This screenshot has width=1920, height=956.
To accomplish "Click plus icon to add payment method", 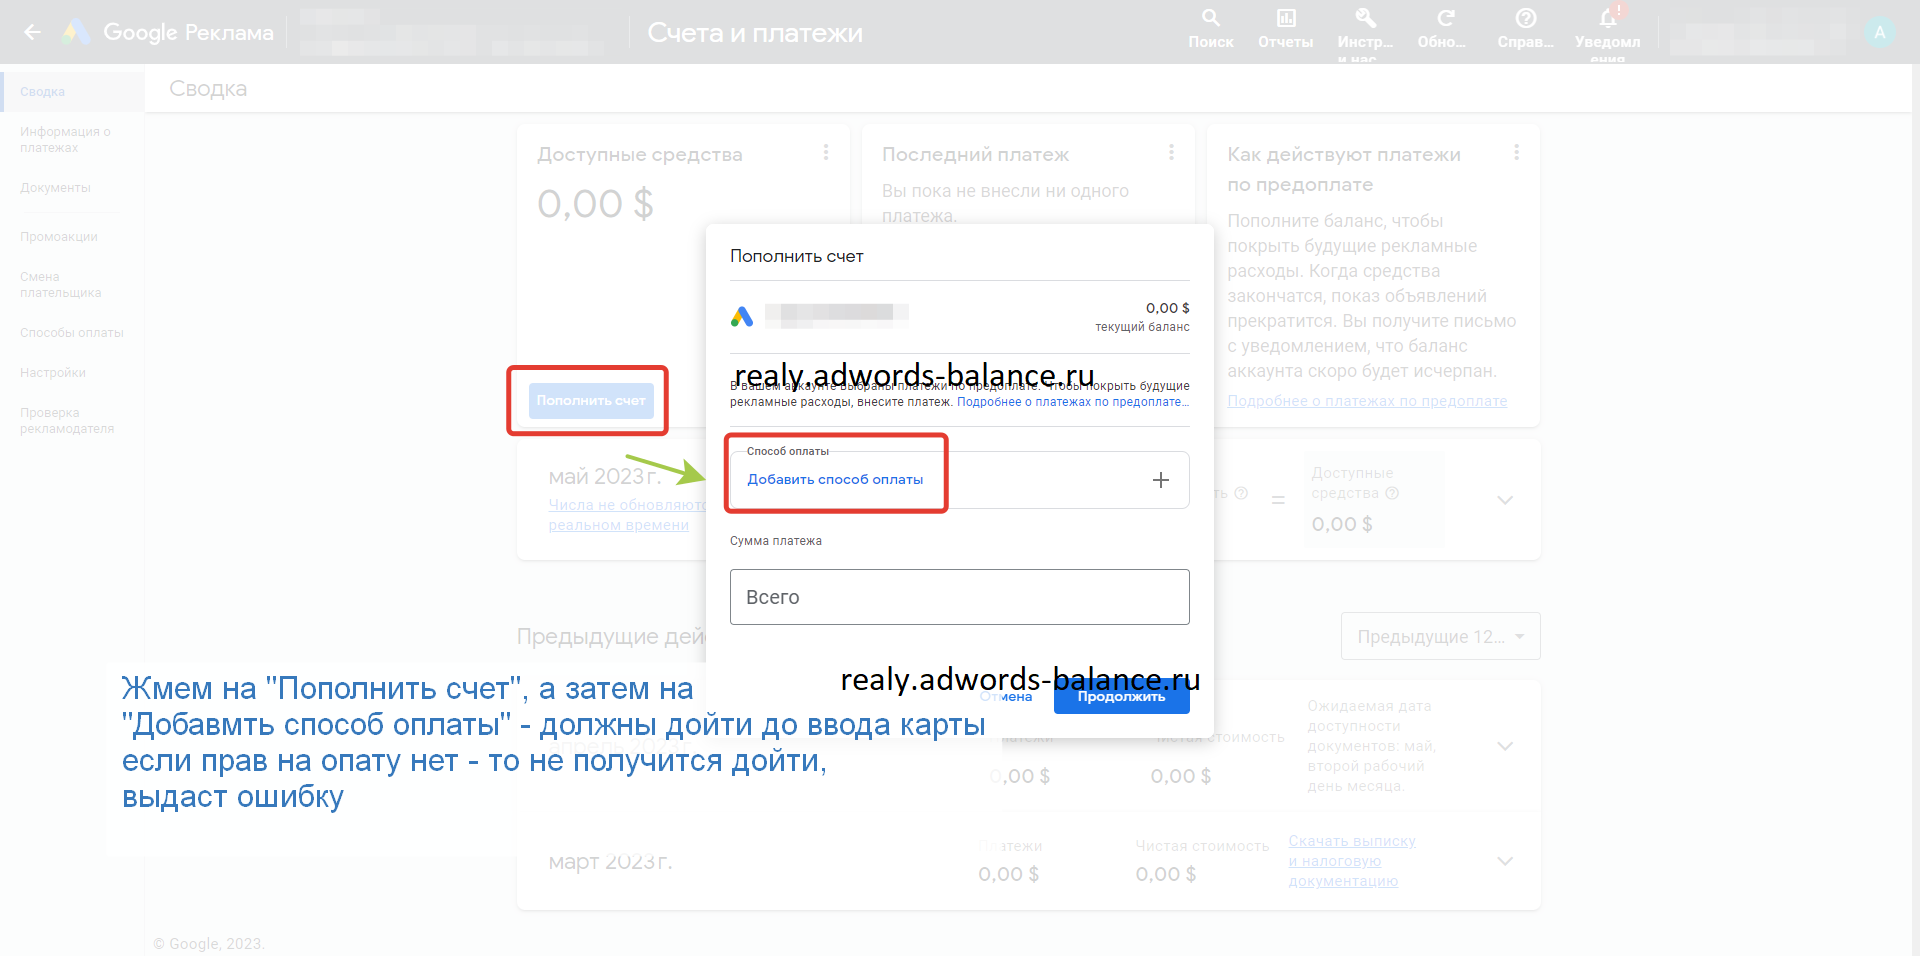I will 1160,480.
